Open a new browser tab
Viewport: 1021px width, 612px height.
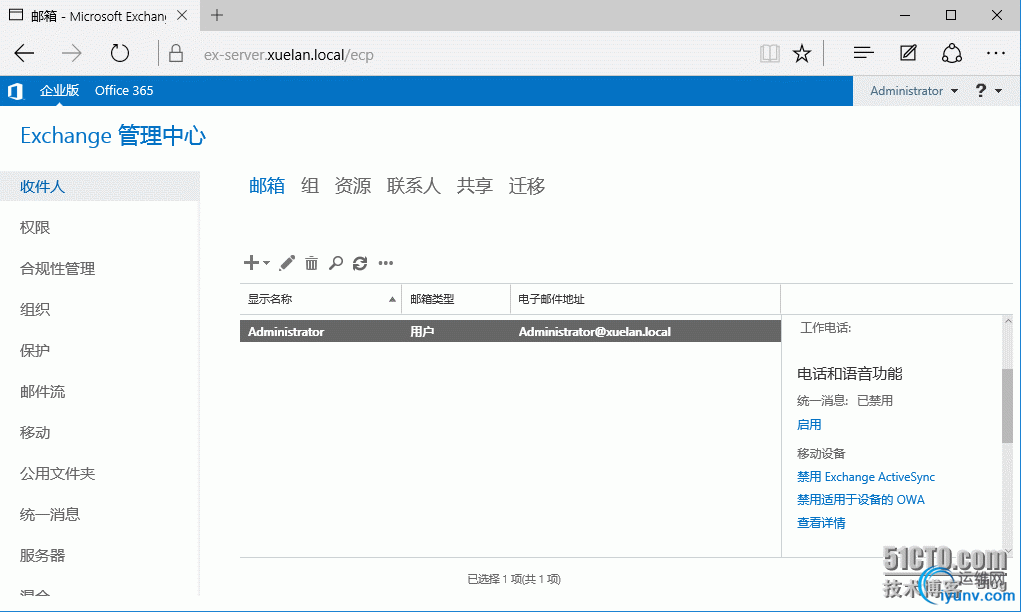(x=217, y=15)
